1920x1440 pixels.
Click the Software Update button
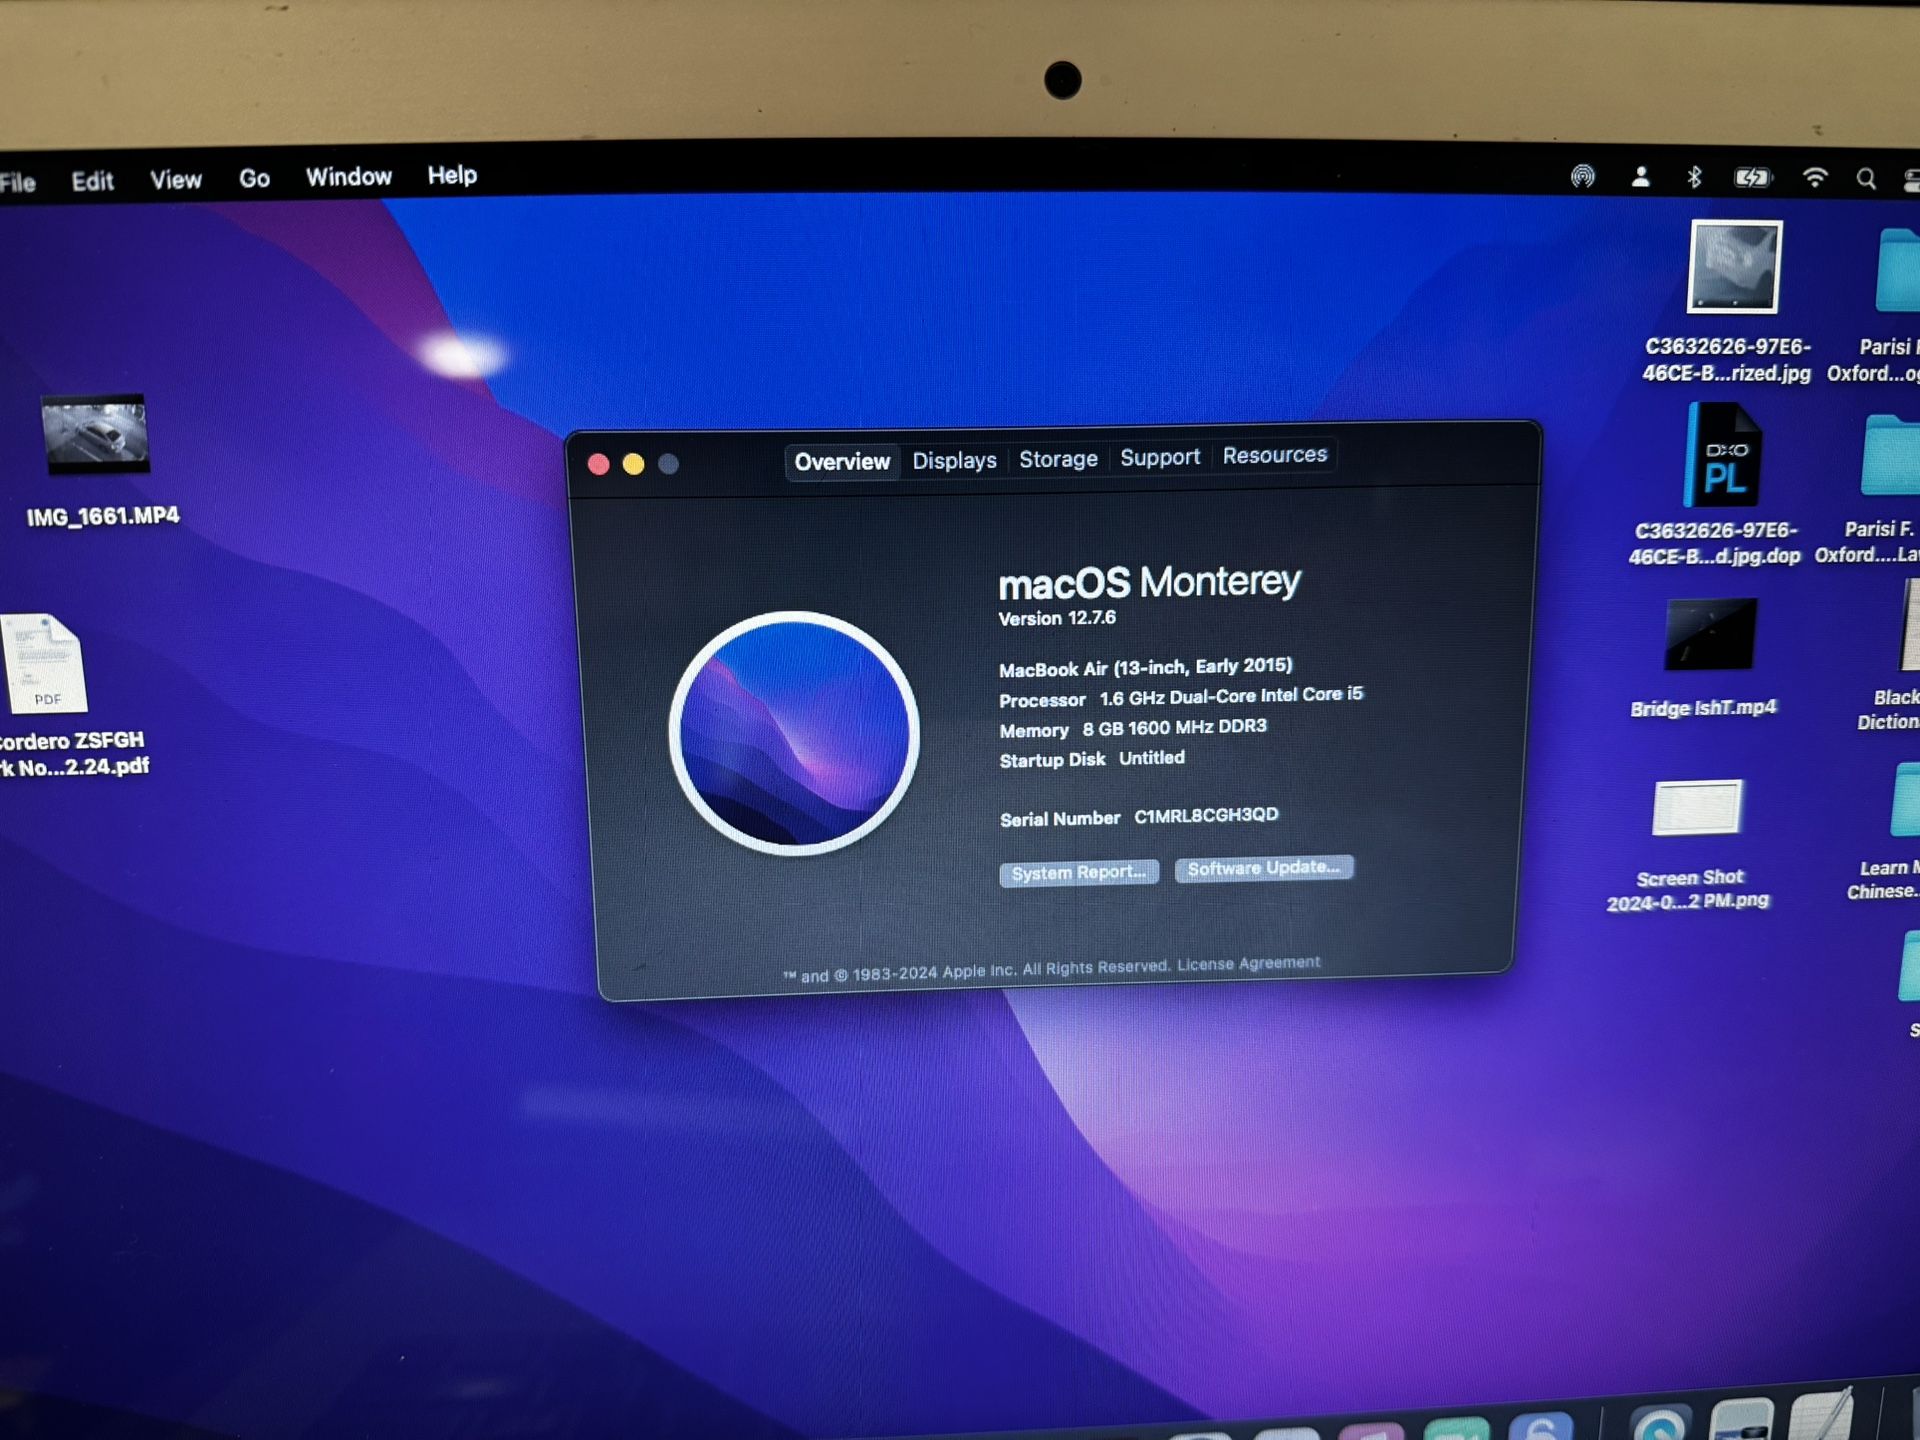(x=1264, y=868)
